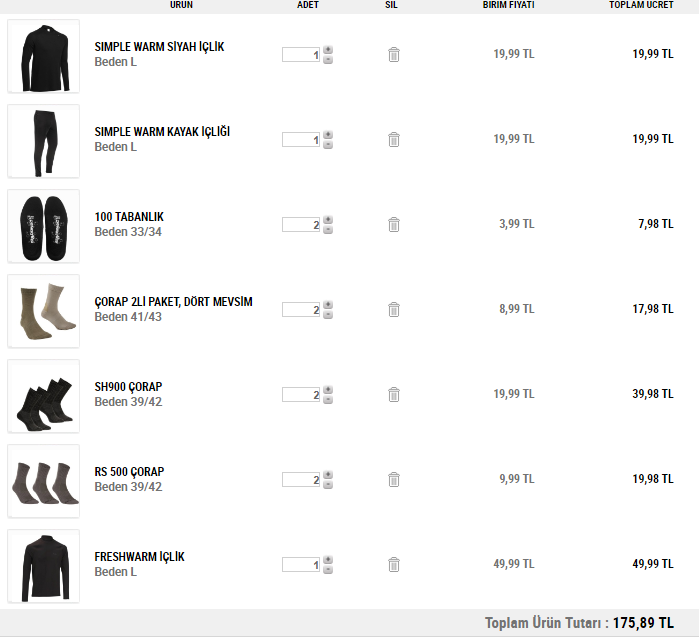Delete FRESHWARM İÇLİK with trash icon
699x637 pixels.
pyautogui.click(x=394, y=565)
